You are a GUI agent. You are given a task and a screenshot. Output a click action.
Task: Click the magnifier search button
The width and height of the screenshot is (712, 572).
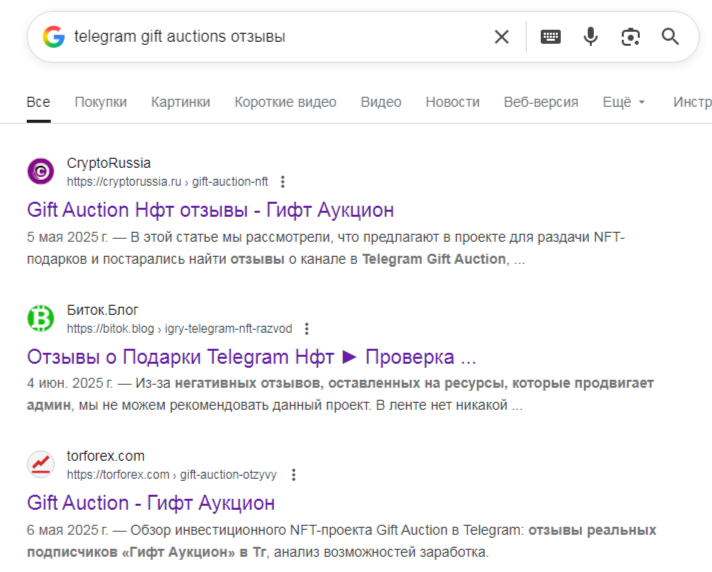[x=670, y=37]
